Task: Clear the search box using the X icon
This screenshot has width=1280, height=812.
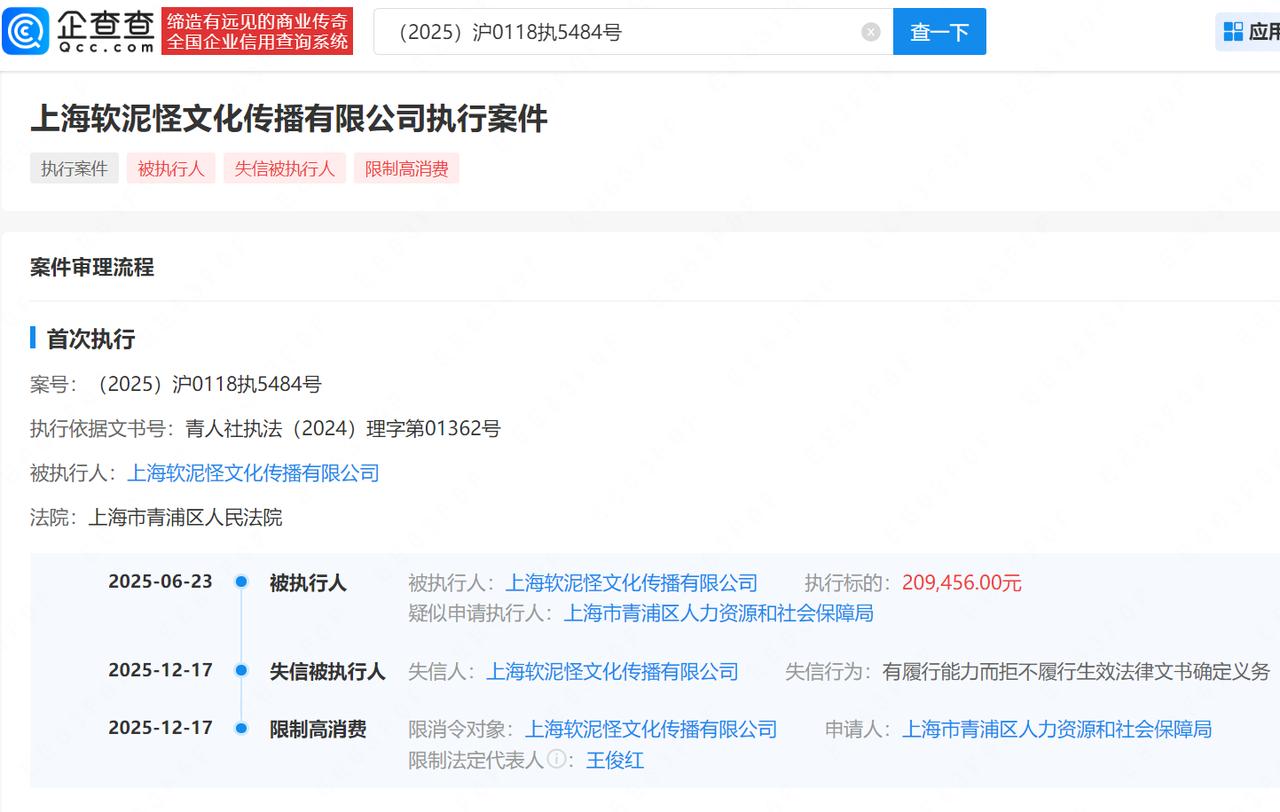Action: point(869,31)
